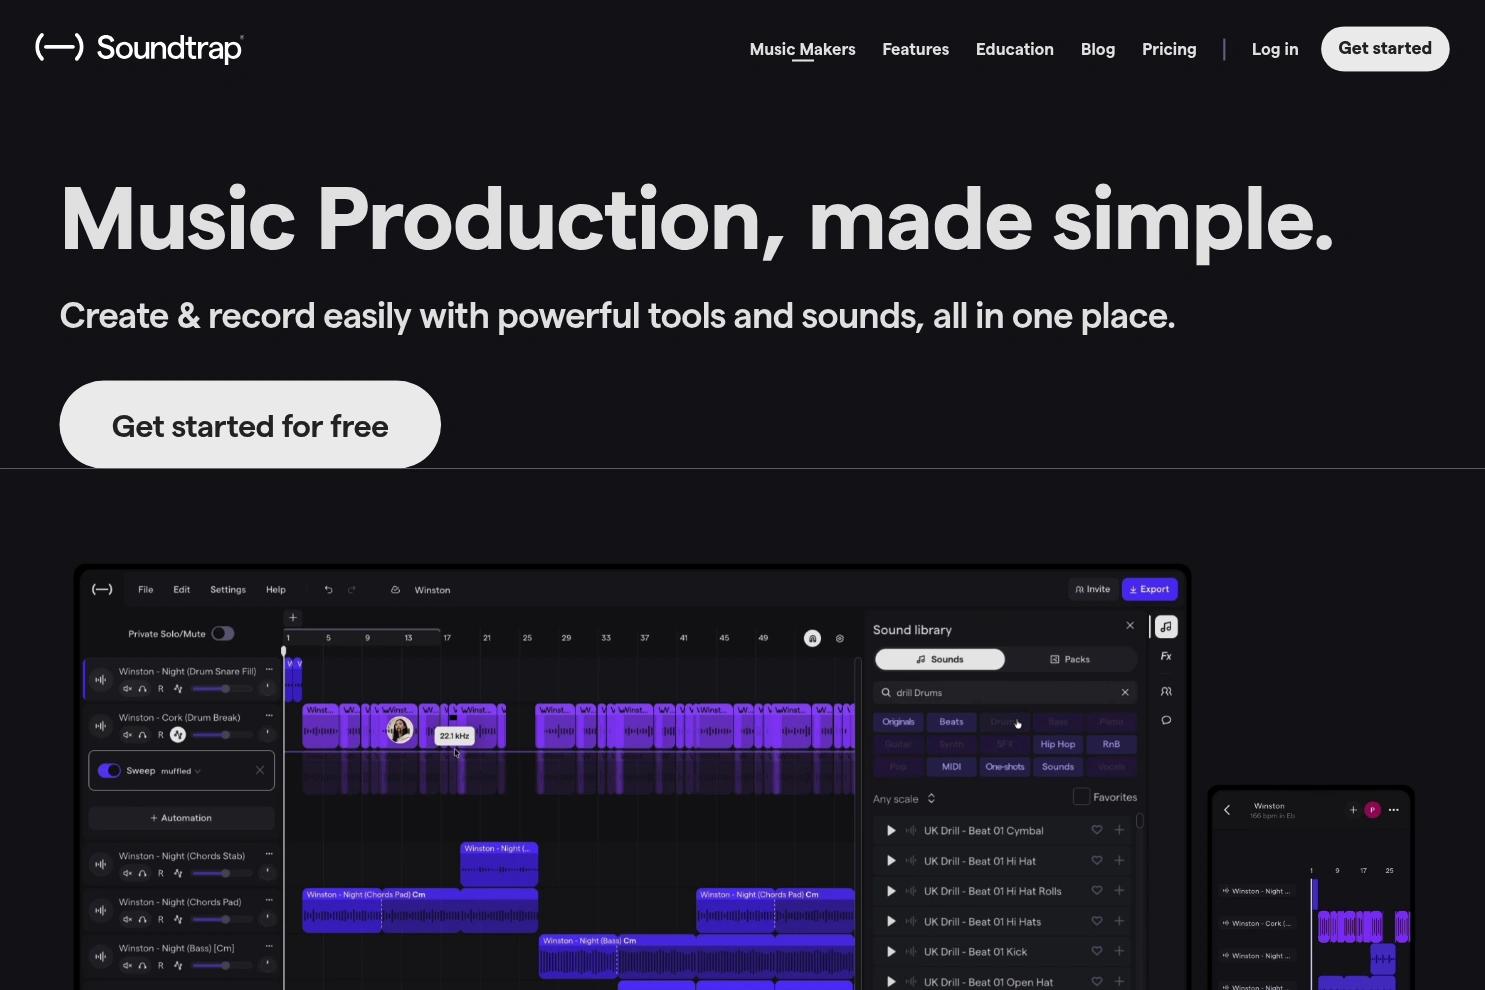Open the more options dots on Bass [Cm] track
Viewport: 1485px width, 990px height.
click(x=269, y=947)
